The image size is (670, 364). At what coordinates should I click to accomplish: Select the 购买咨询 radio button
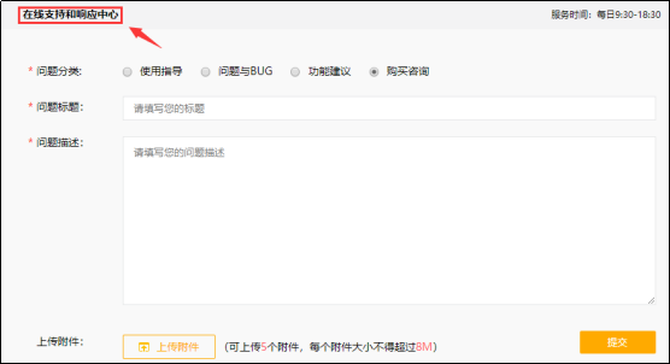374,72
